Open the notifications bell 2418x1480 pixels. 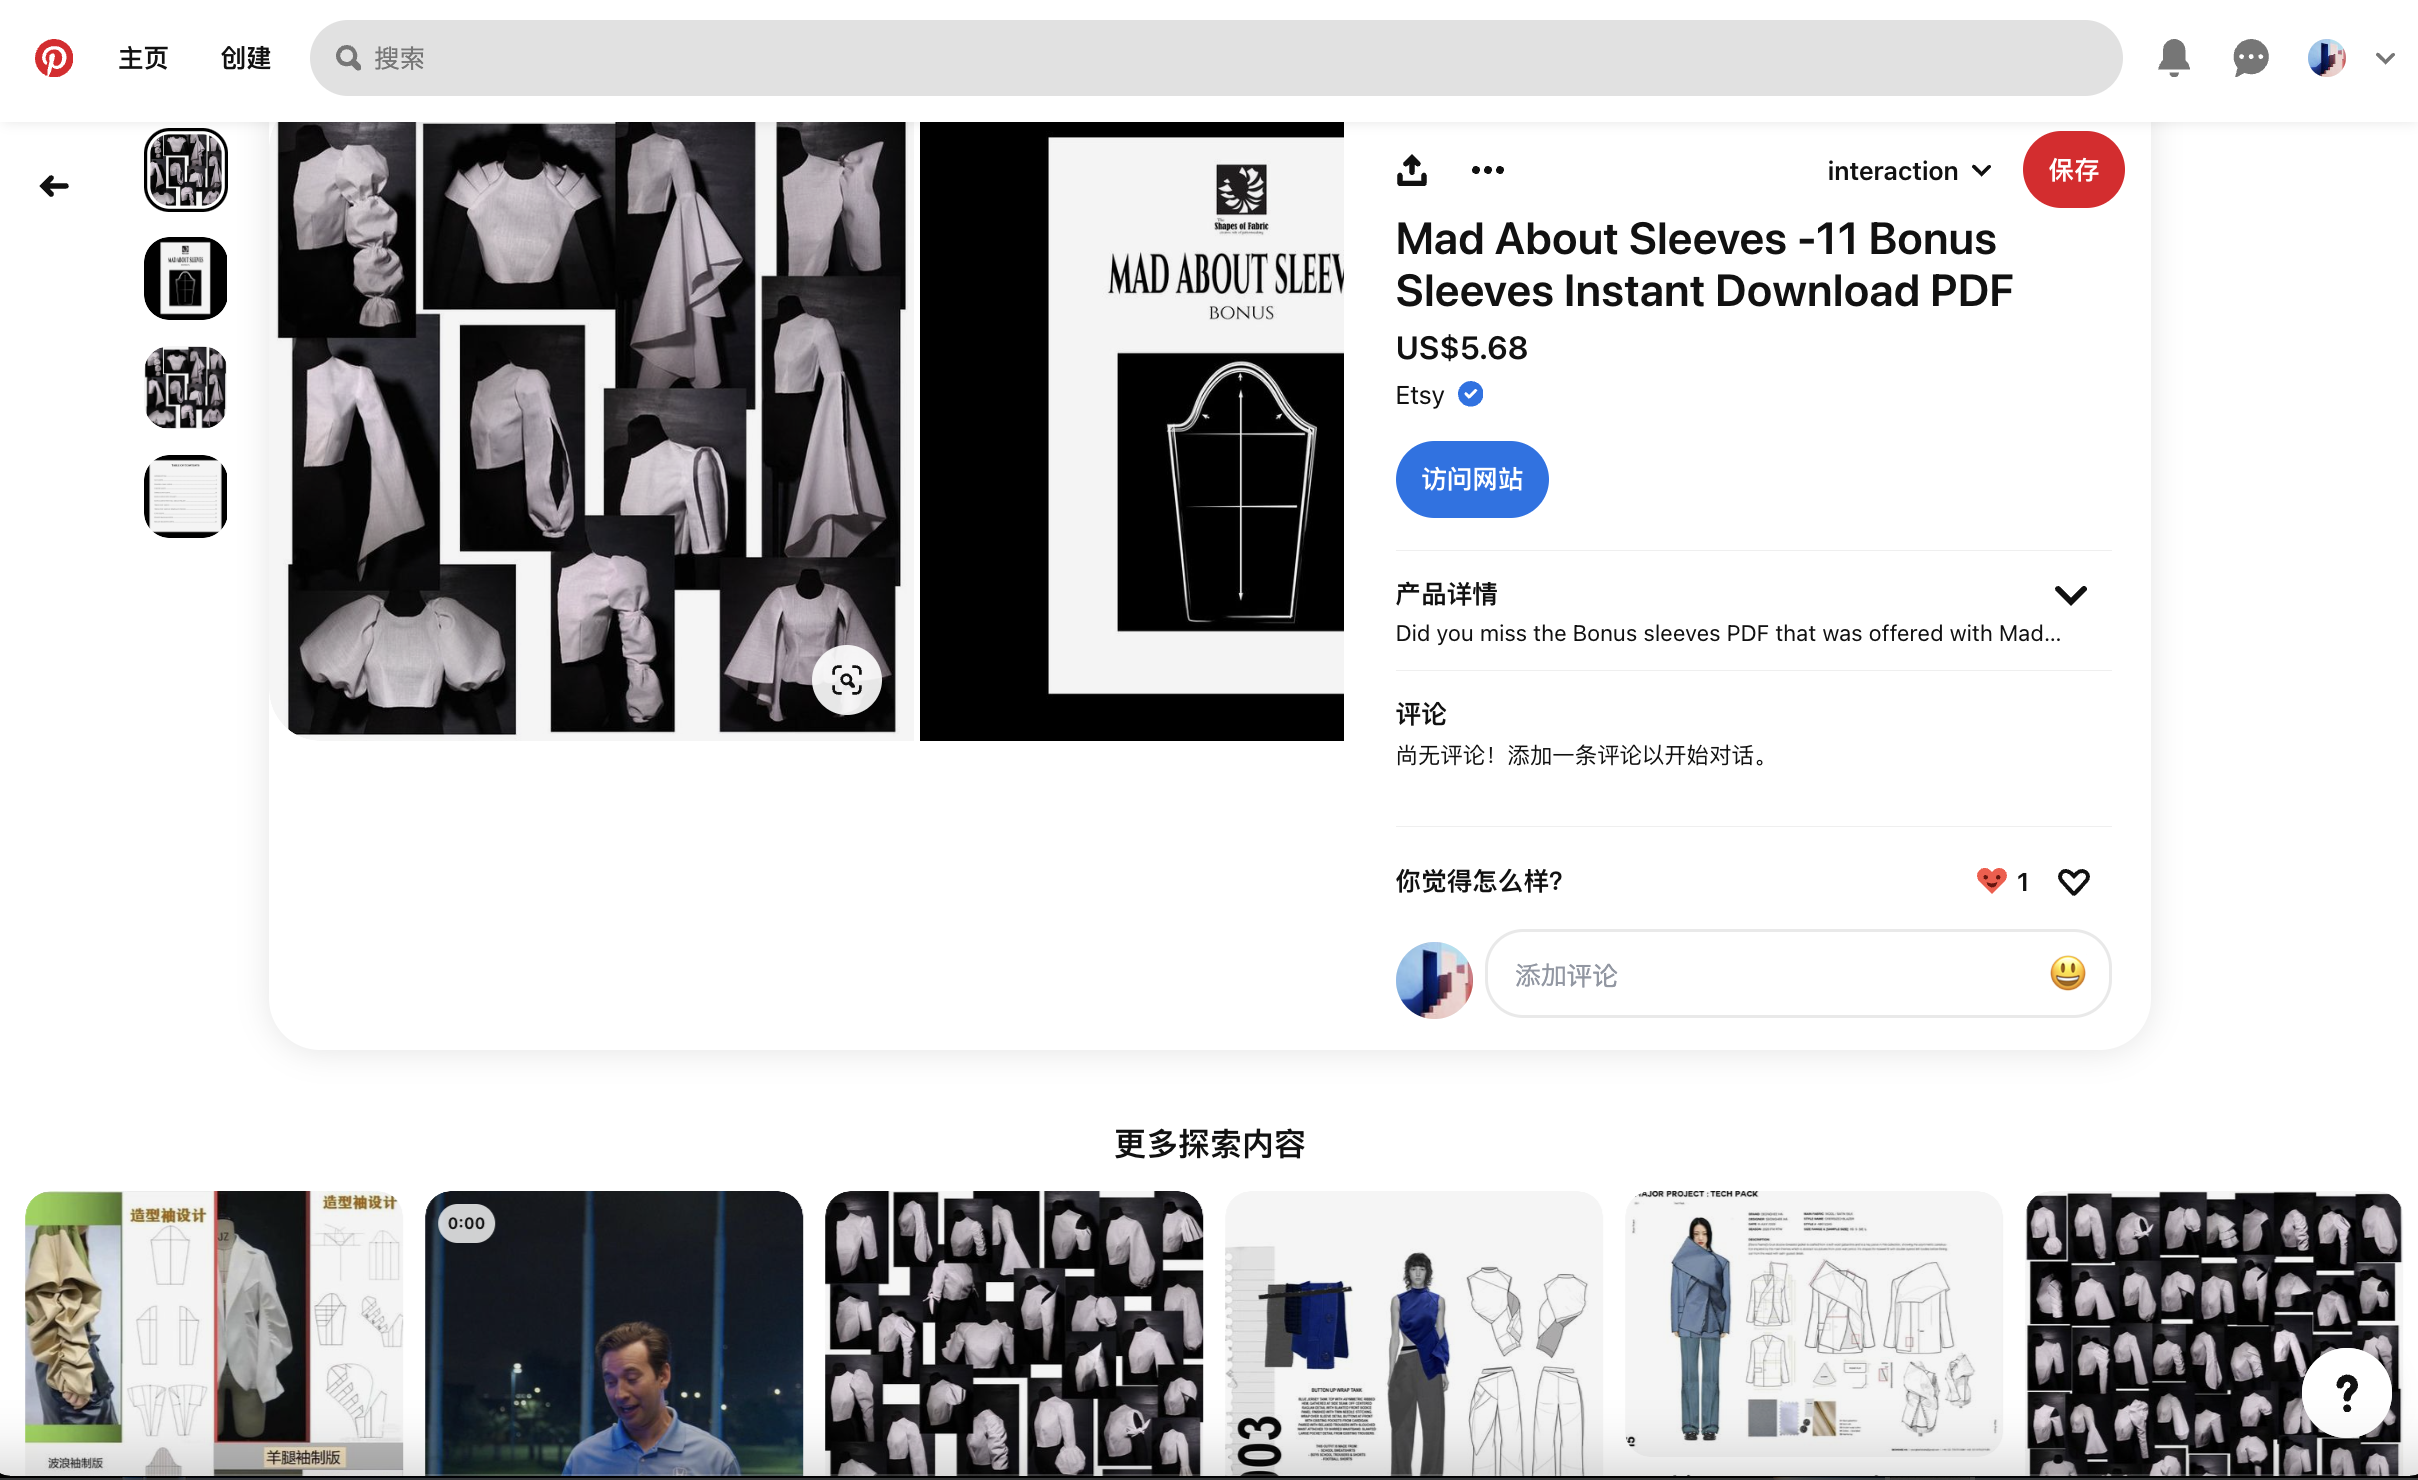tap(2173, 58)
